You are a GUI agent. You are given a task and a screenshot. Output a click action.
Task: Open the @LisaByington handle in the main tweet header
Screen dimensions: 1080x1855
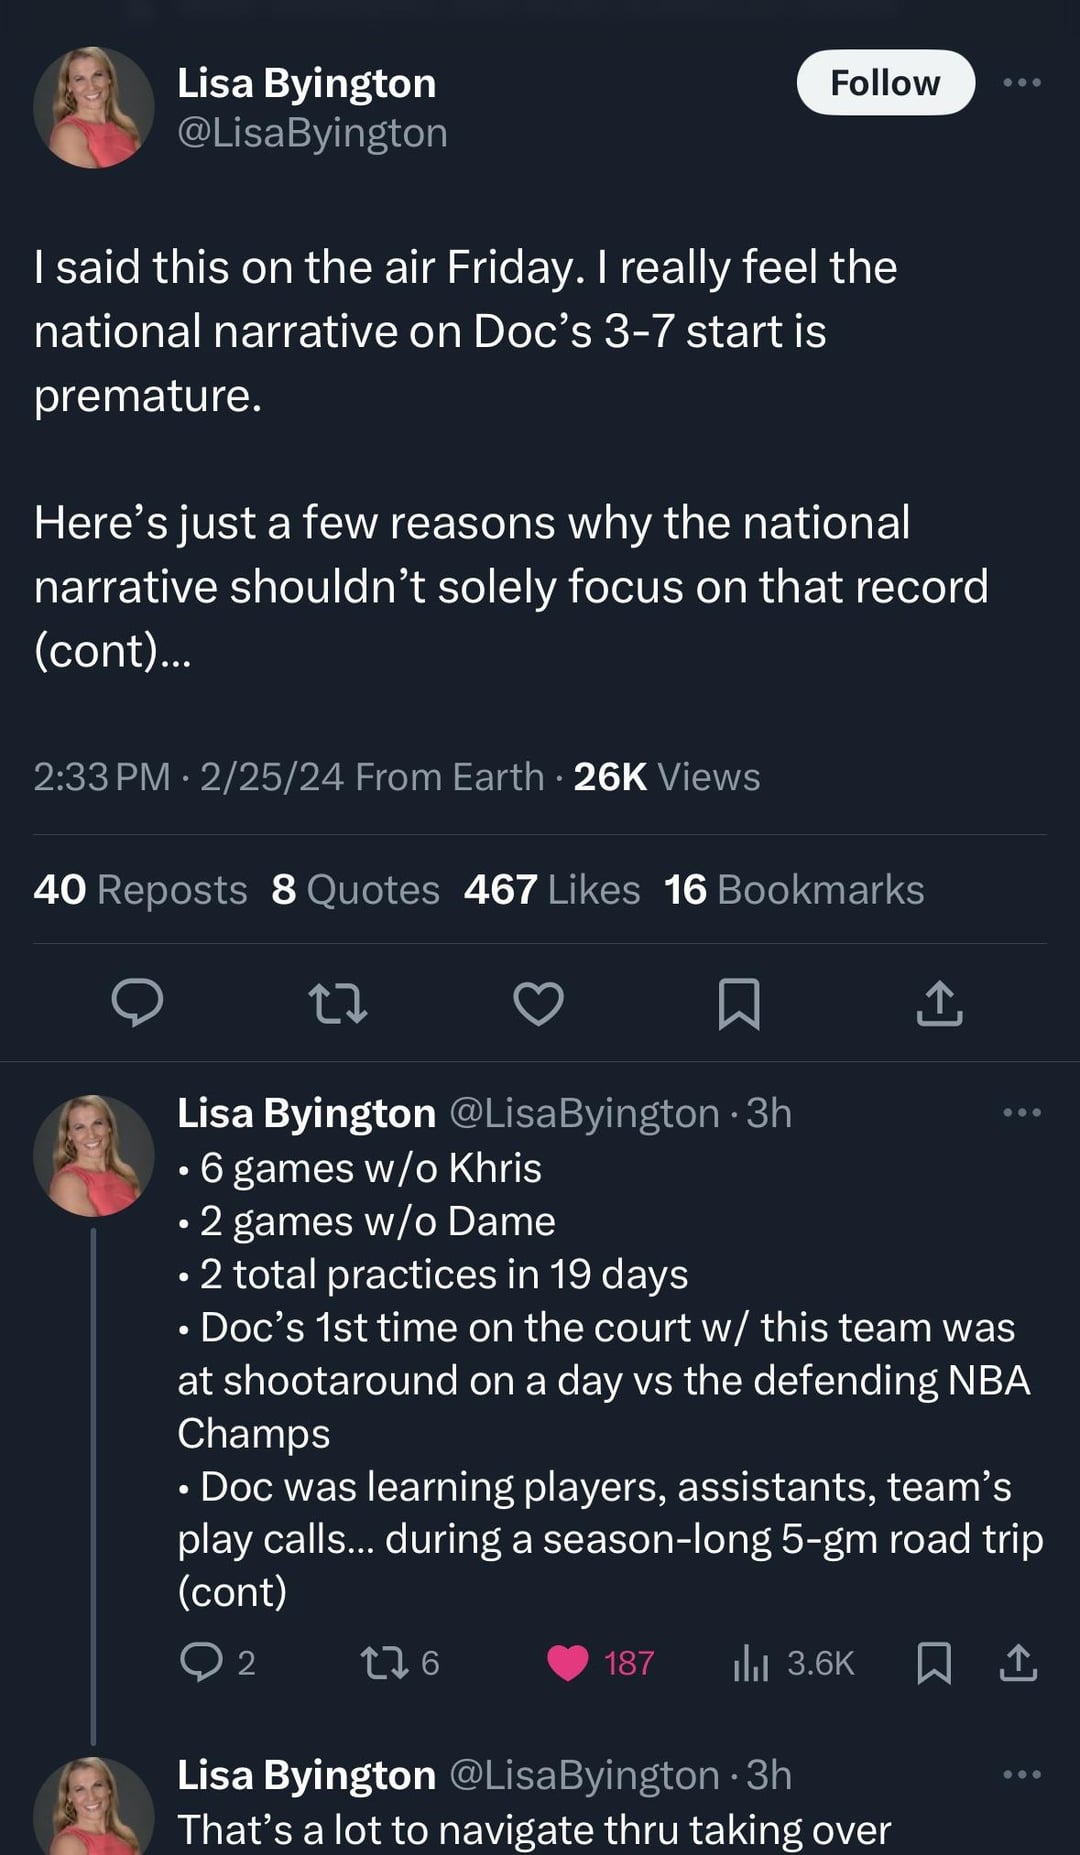312,133
